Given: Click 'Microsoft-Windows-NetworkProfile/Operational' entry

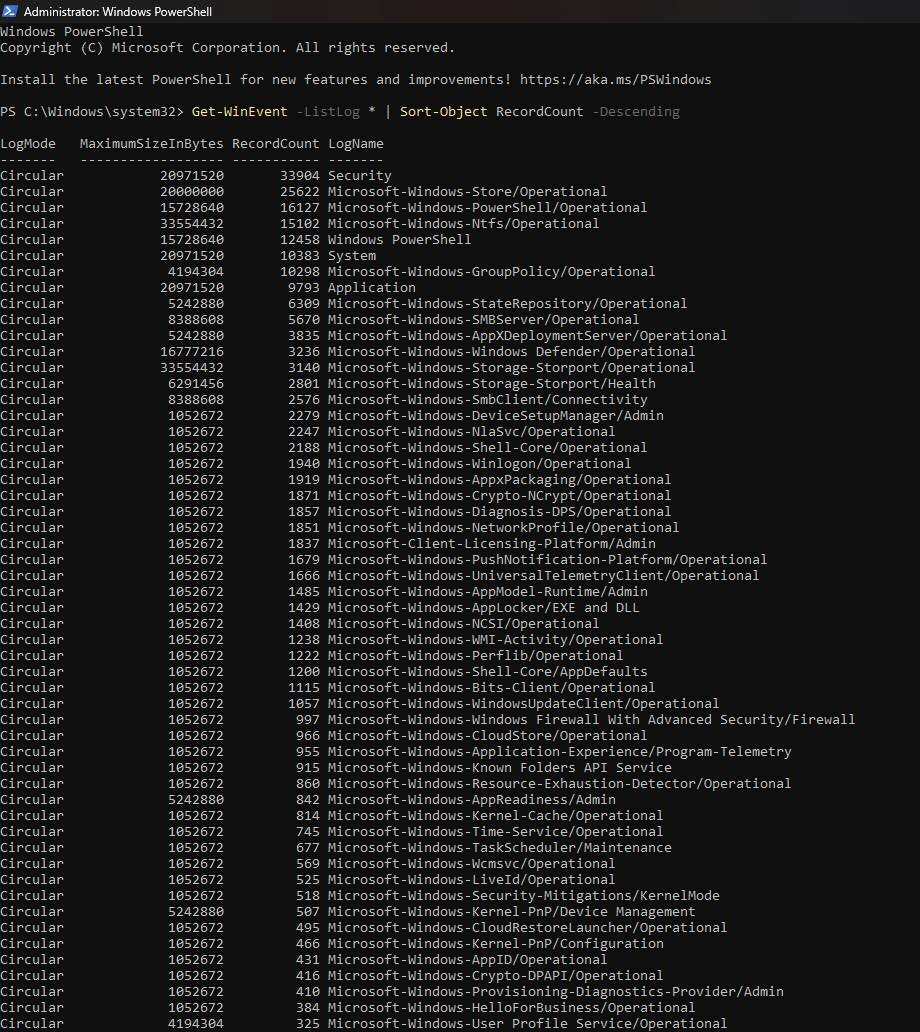Looking at the screenshot, I should coord(503,528).
